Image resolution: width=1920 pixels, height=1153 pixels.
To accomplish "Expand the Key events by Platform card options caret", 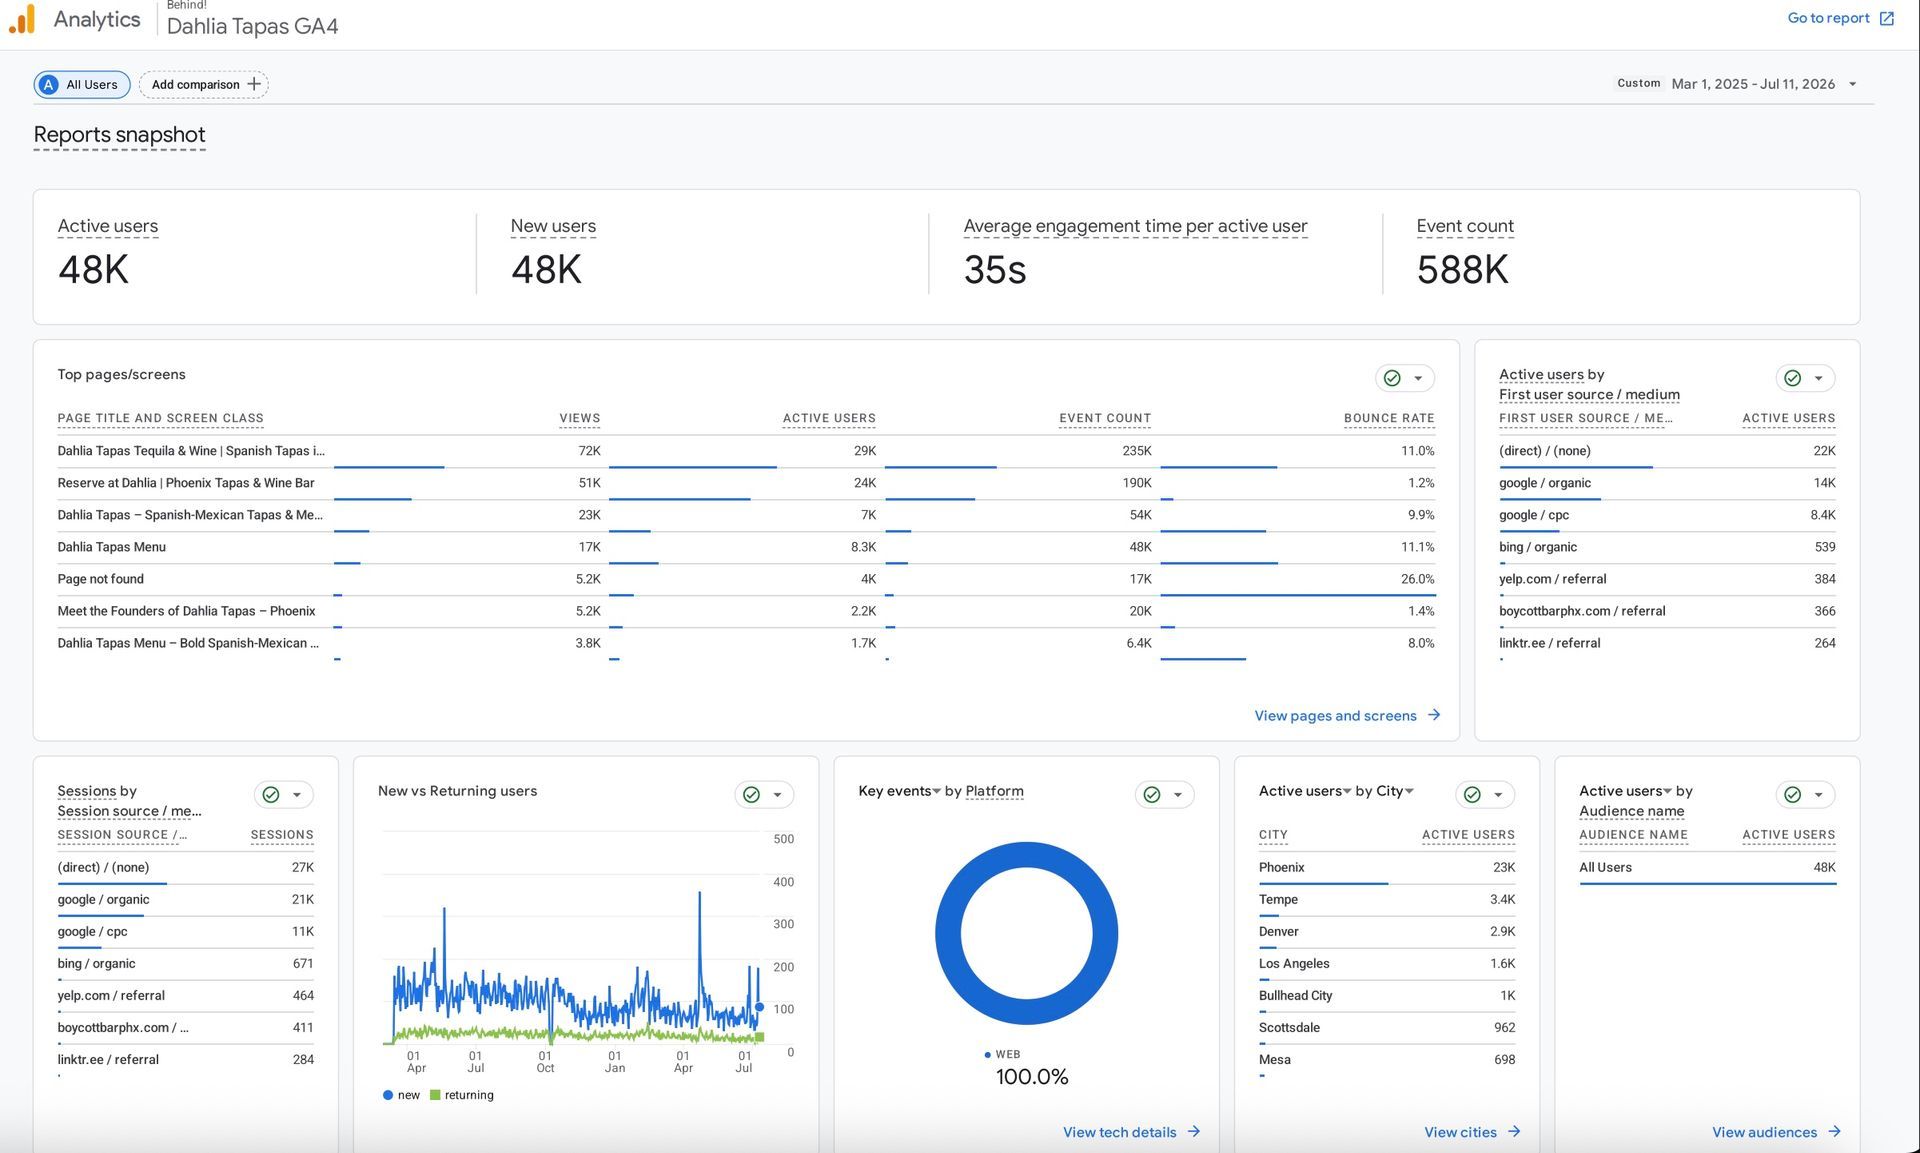I will click(1178, 794).
